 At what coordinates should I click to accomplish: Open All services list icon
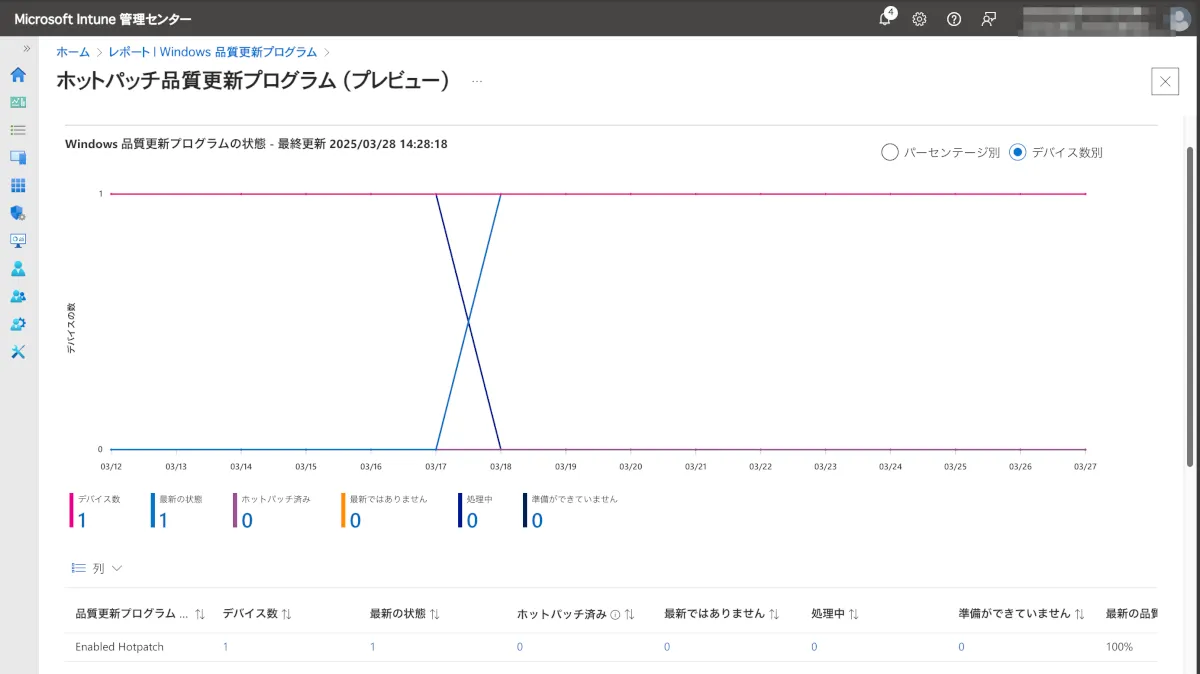click(18, 130)
